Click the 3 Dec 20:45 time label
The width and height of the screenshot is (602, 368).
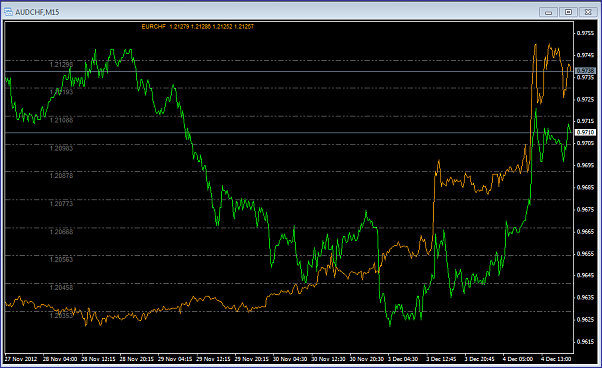(x=480, y=359)
